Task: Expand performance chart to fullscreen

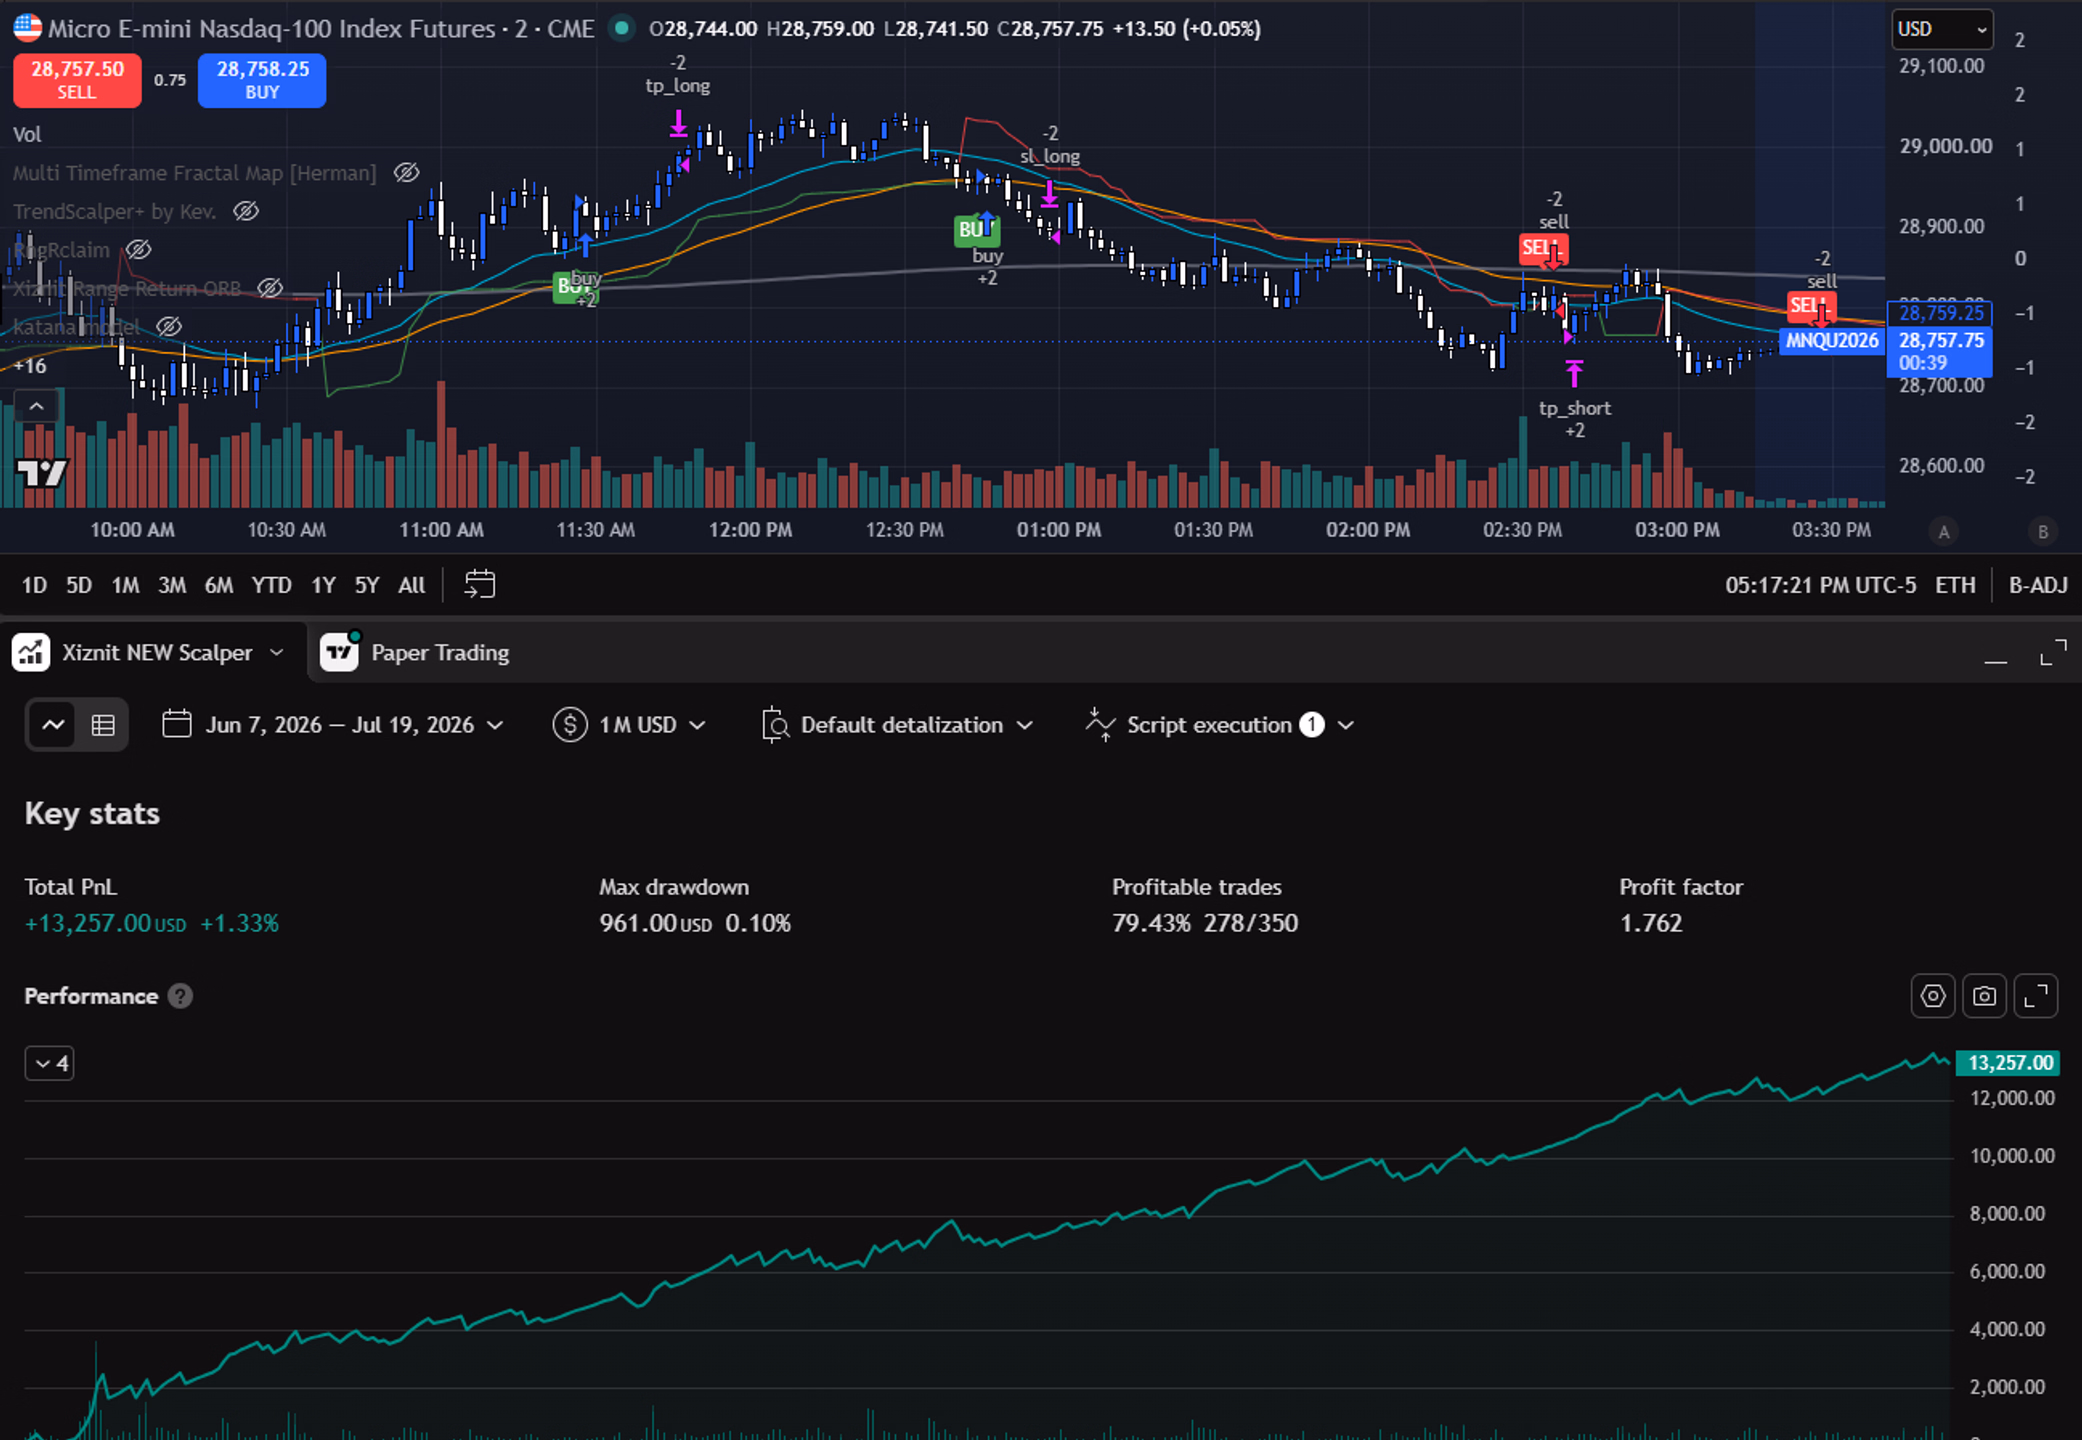Action: click(2036, 996)
